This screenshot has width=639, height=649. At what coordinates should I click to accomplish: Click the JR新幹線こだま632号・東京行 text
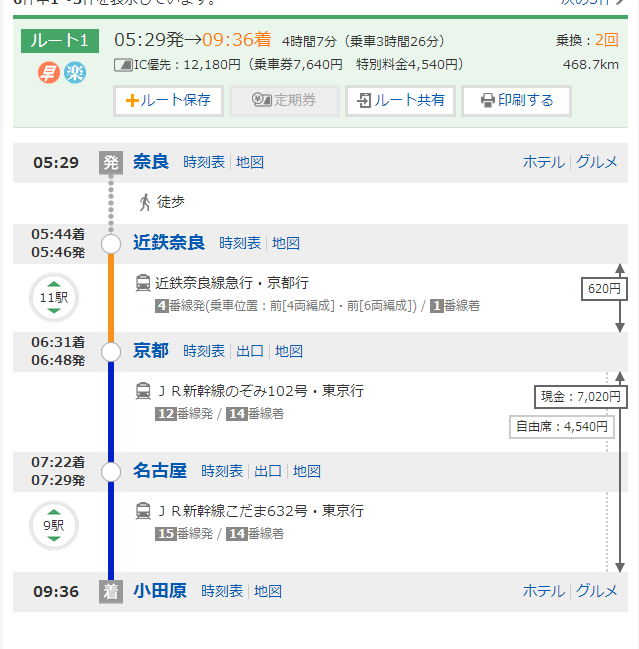[261, 511]
